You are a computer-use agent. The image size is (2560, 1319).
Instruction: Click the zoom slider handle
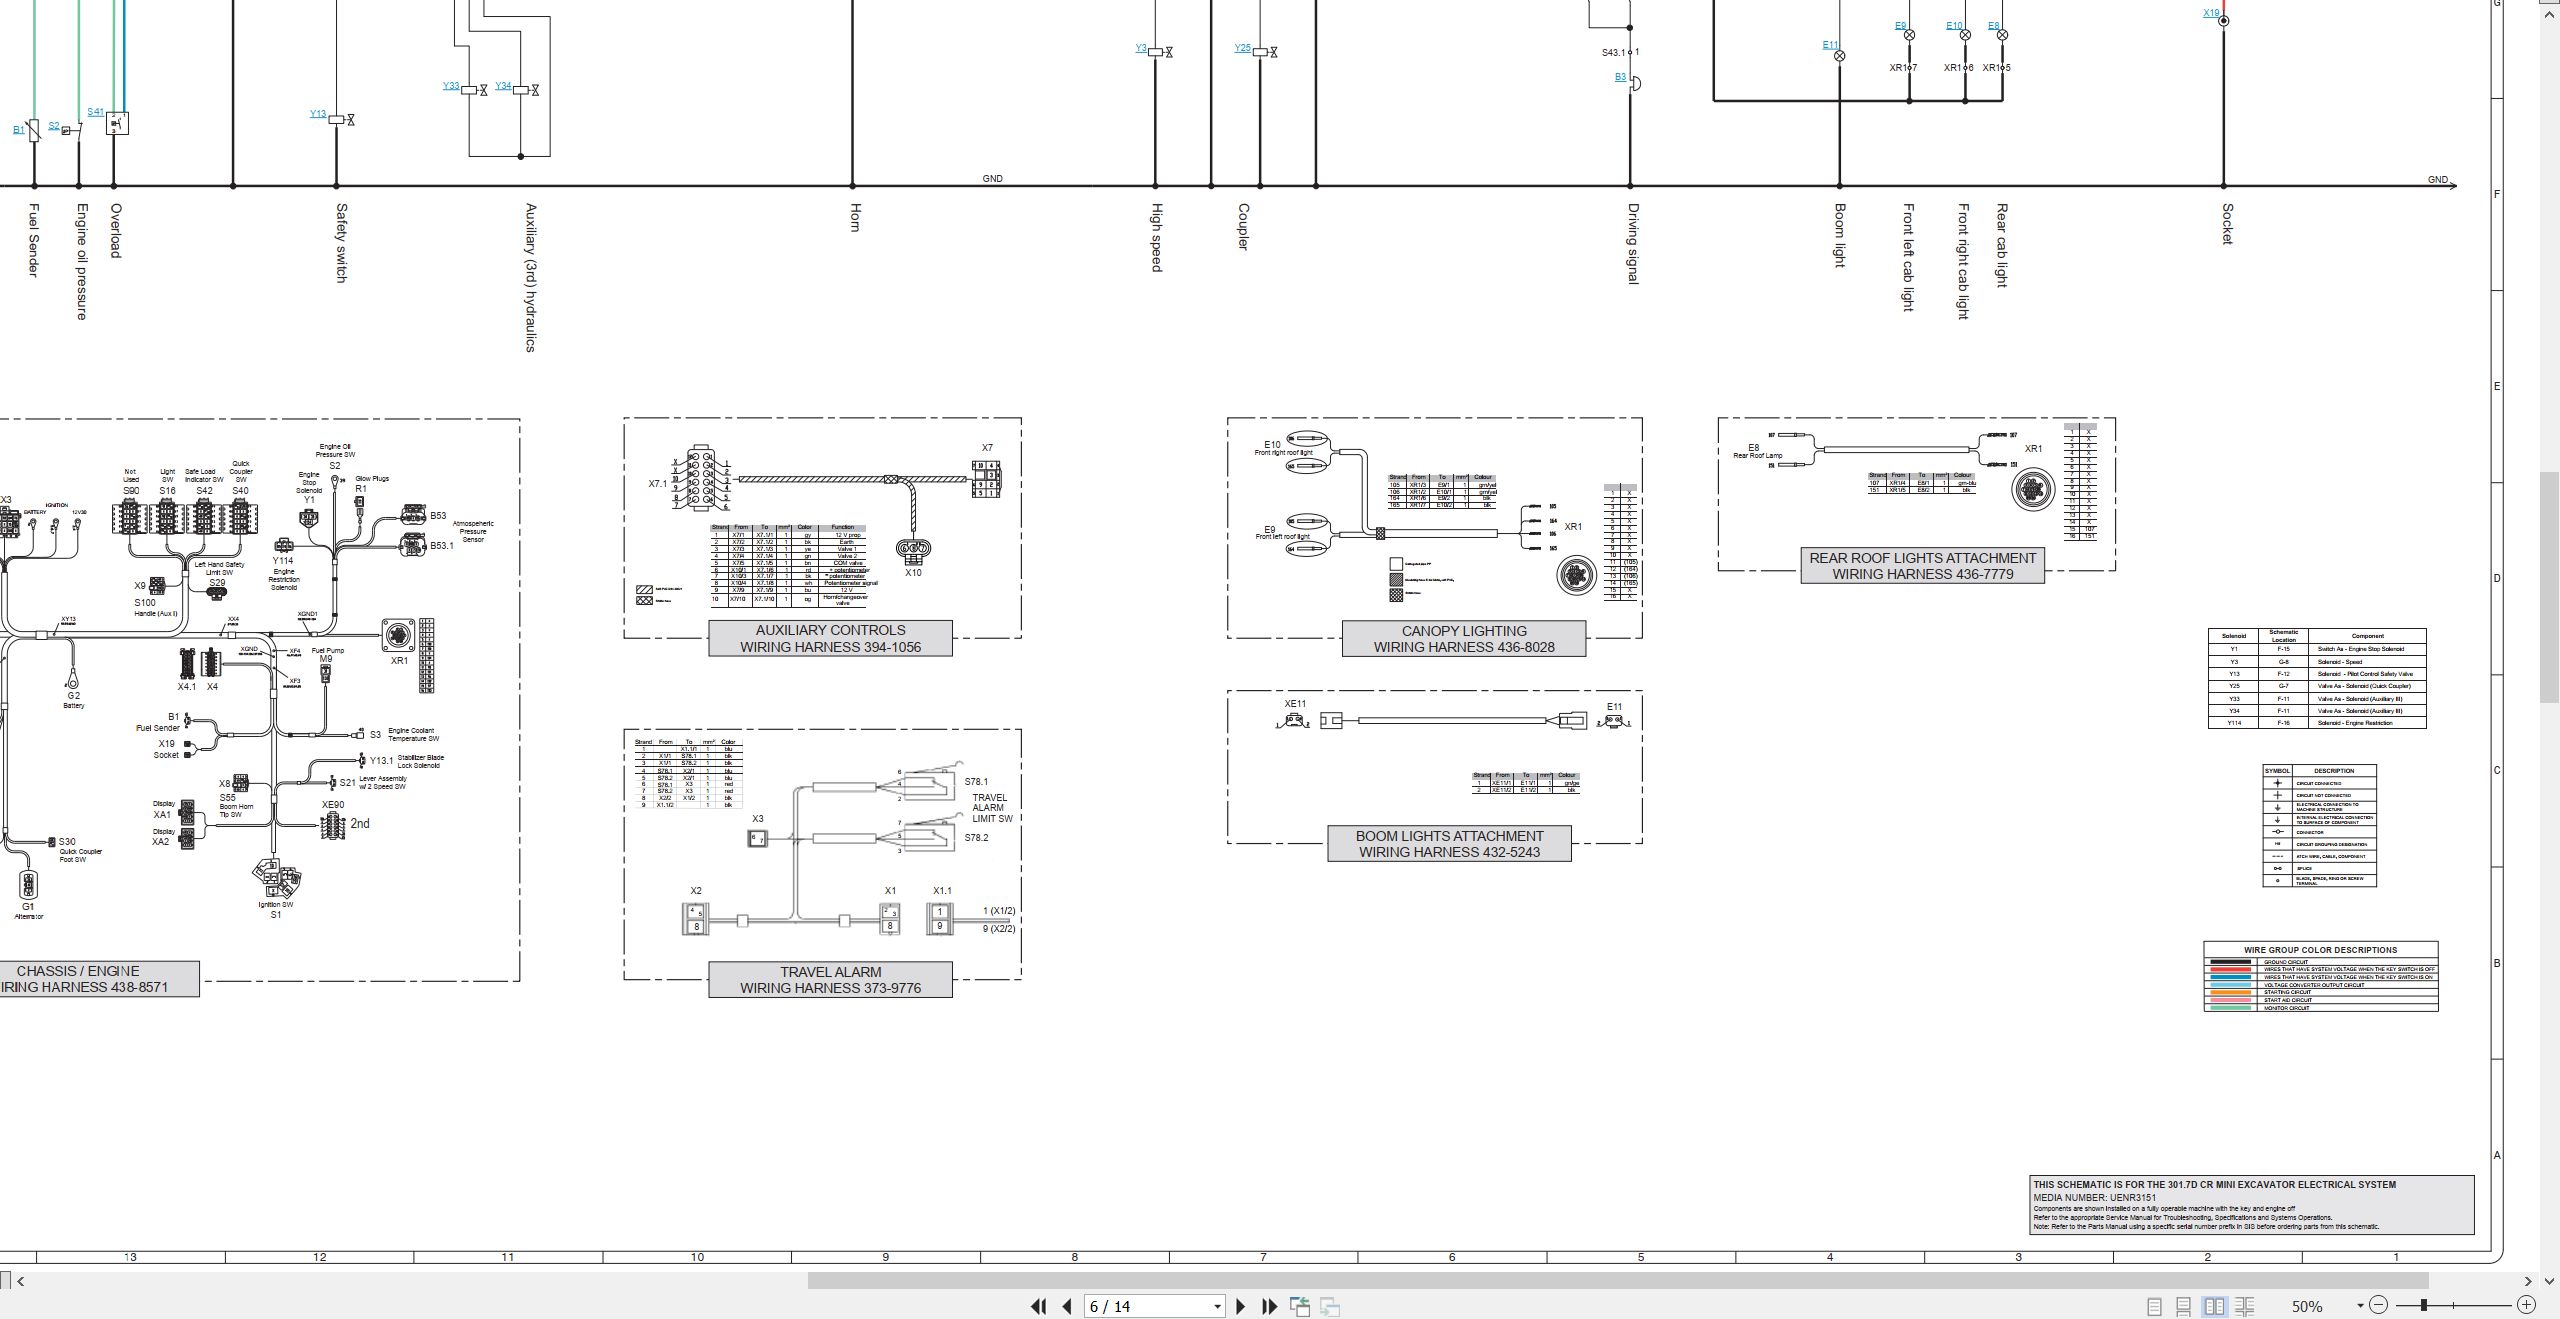2424,1305
